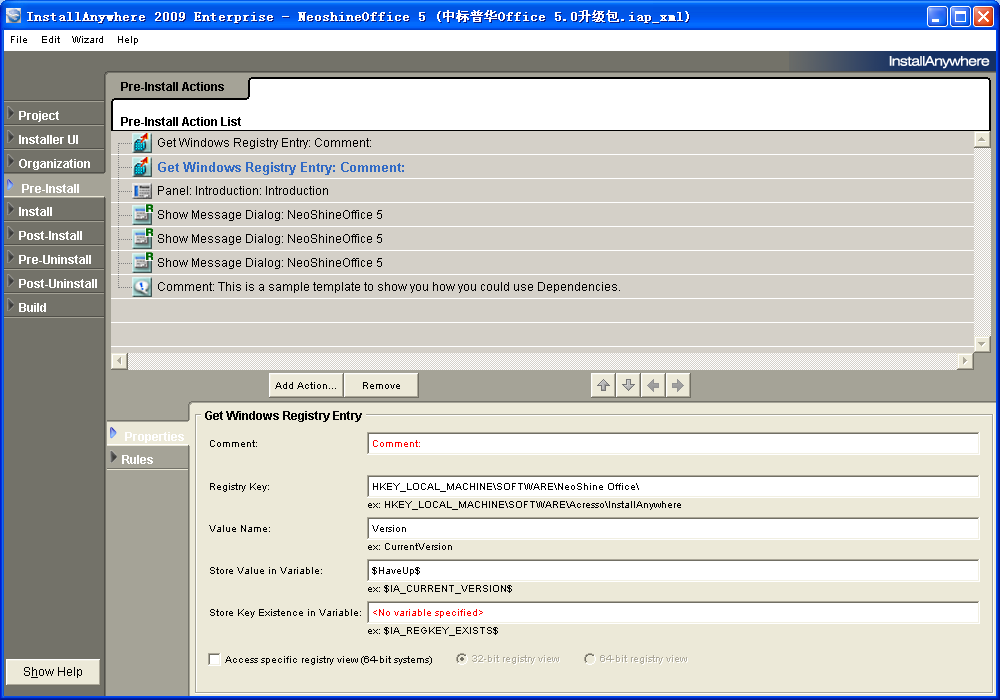The width and height of the screenshot is (1000, 700).
Task: Select the Pre-Install Actions tab
Action: 172,87
